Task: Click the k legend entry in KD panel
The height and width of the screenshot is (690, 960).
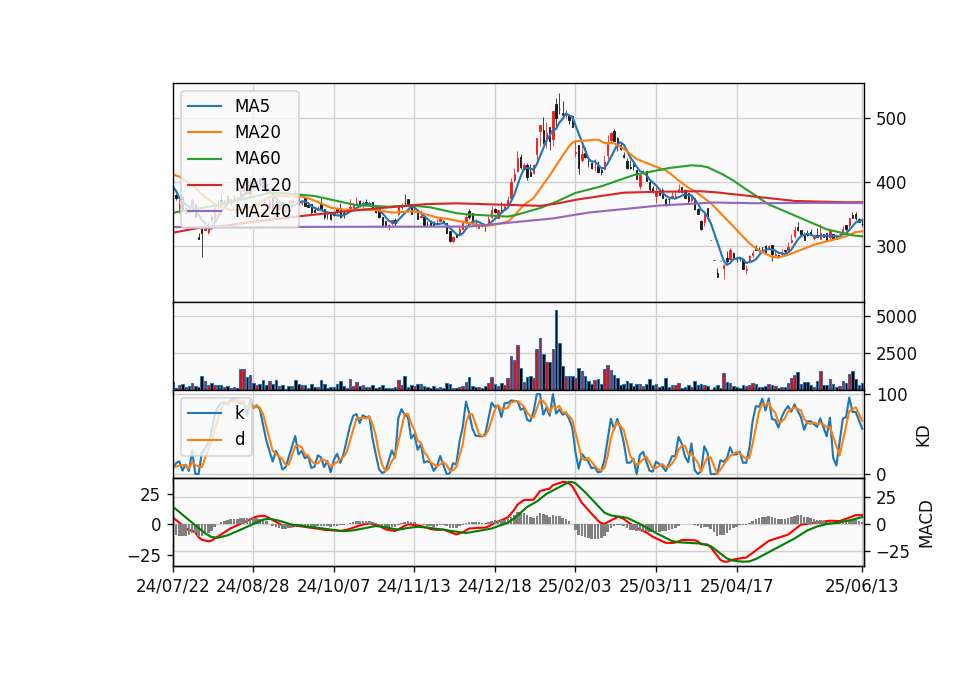Action: tap(239, 413)
